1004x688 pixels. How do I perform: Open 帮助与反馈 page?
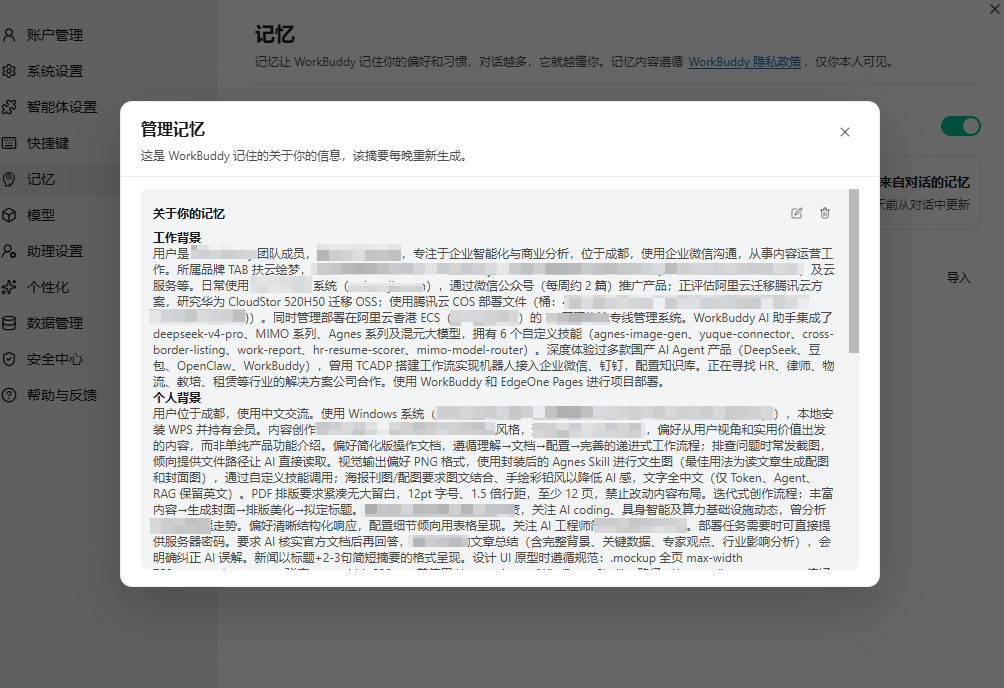click(61, 395)
